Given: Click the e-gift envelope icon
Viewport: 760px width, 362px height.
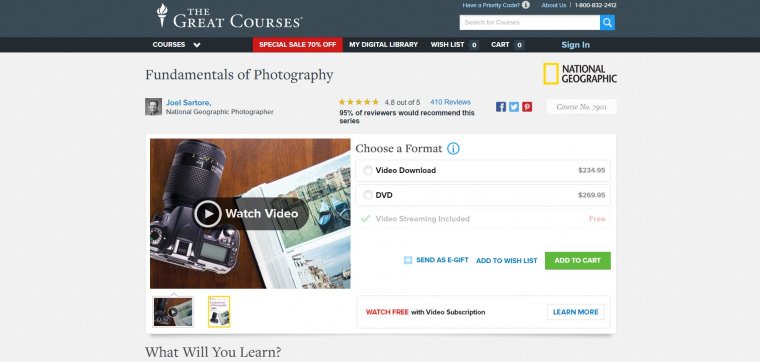Looking at the screenshot, I should pyautogui.click(x=408, y=260).
